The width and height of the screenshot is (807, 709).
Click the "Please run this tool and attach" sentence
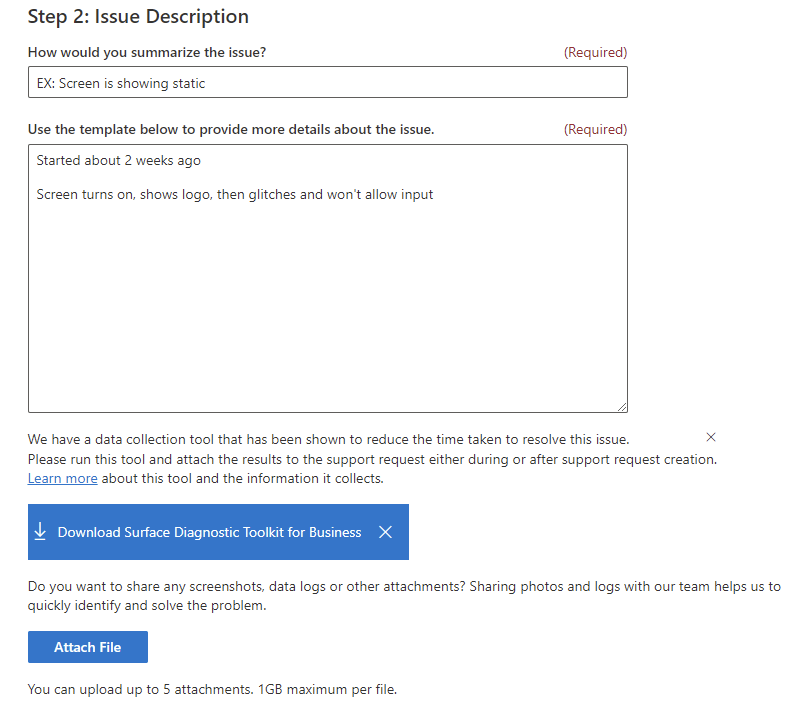click(x=372, y=459)
